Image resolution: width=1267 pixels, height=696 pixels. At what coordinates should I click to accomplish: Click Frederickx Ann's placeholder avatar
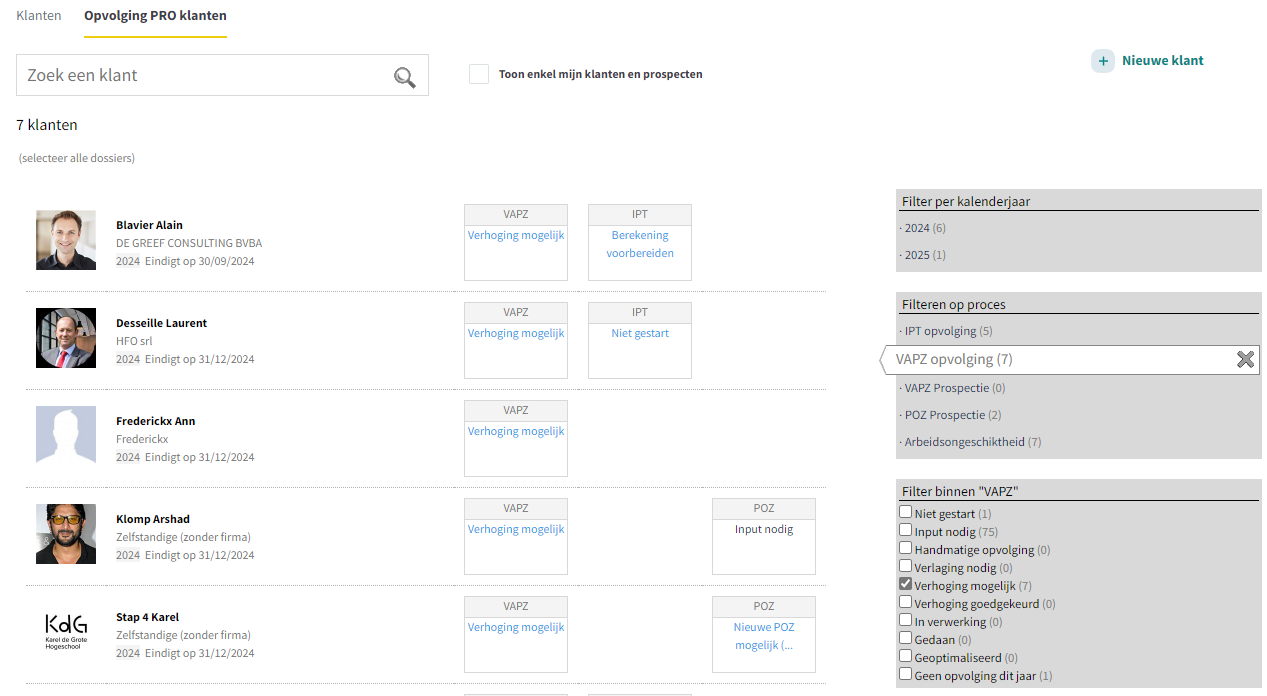click(x=66, y=435)
